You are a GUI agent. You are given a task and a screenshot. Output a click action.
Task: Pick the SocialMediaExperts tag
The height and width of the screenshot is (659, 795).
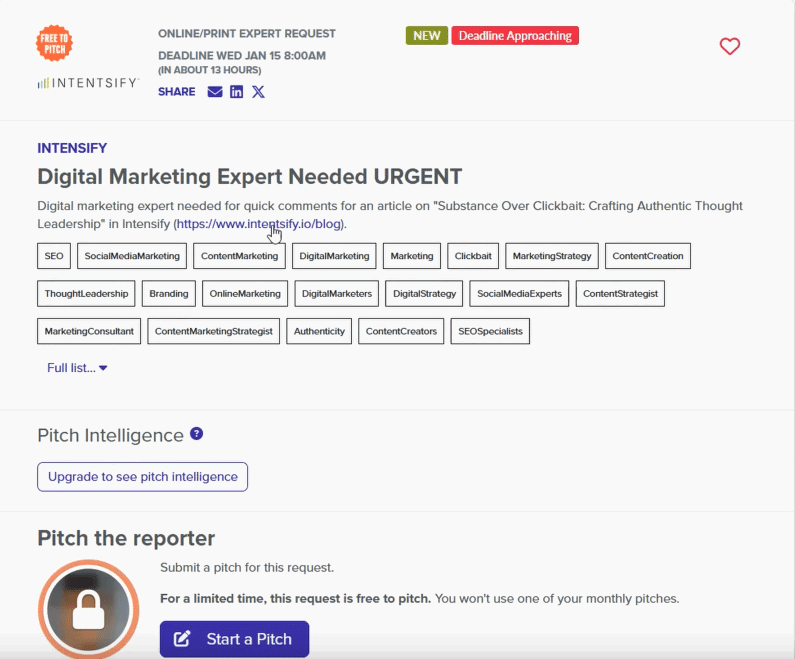coord(519,294)
